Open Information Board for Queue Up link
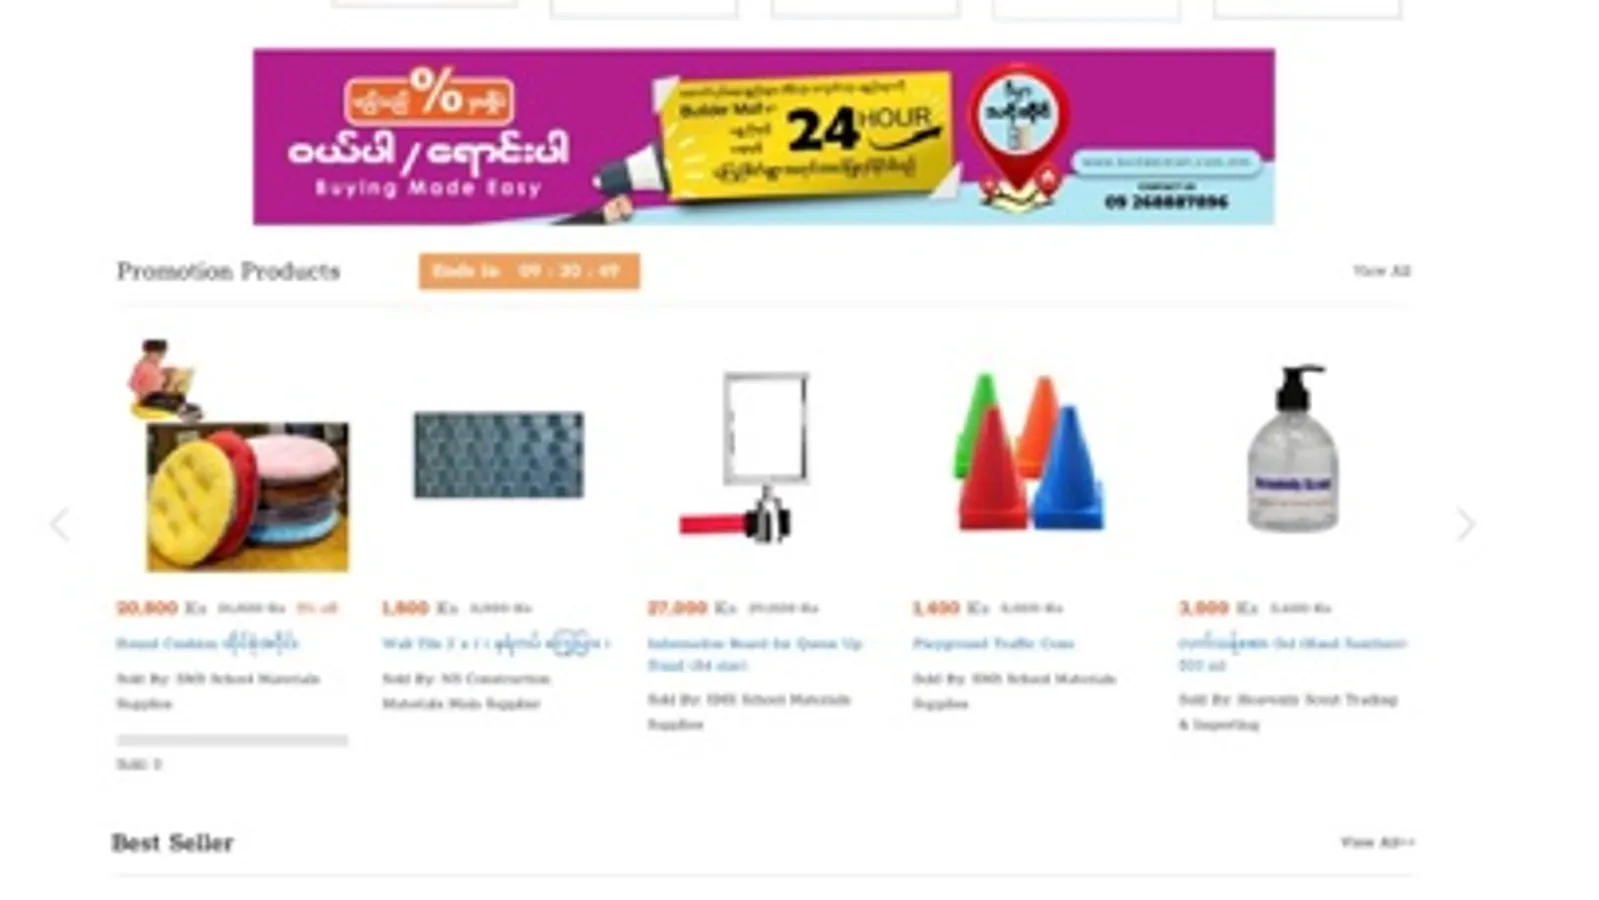 tap(754, 654)
